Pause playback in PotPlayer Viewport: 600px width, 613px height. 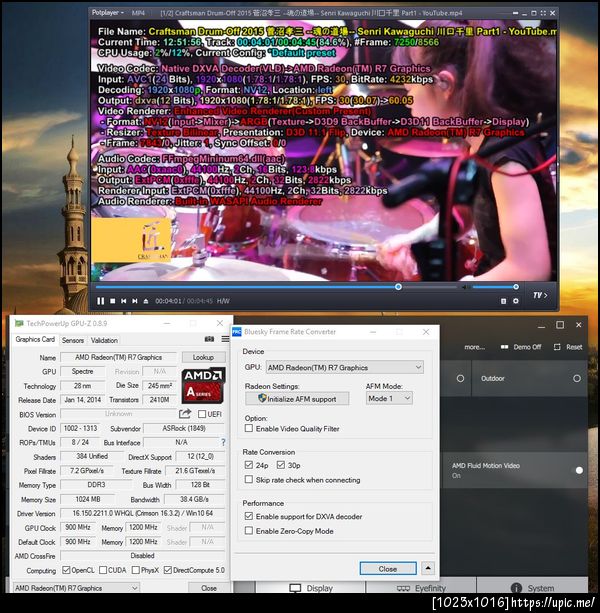[100, 301]
